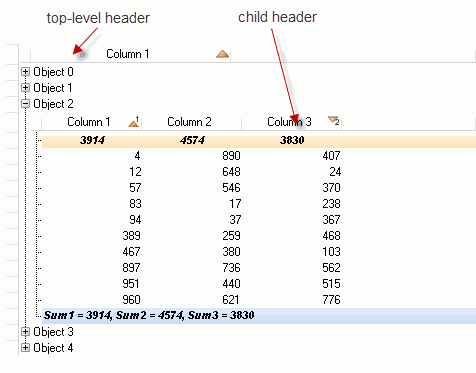Expand Object 4 node
The width and height of the screenshot is (476, 373).
[25, 348]
